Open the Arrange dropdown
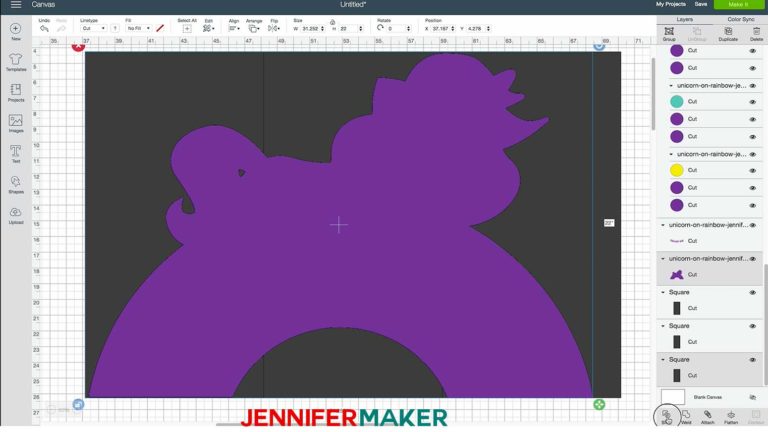Viewport: 768px width, 432px height. point(254,28)
